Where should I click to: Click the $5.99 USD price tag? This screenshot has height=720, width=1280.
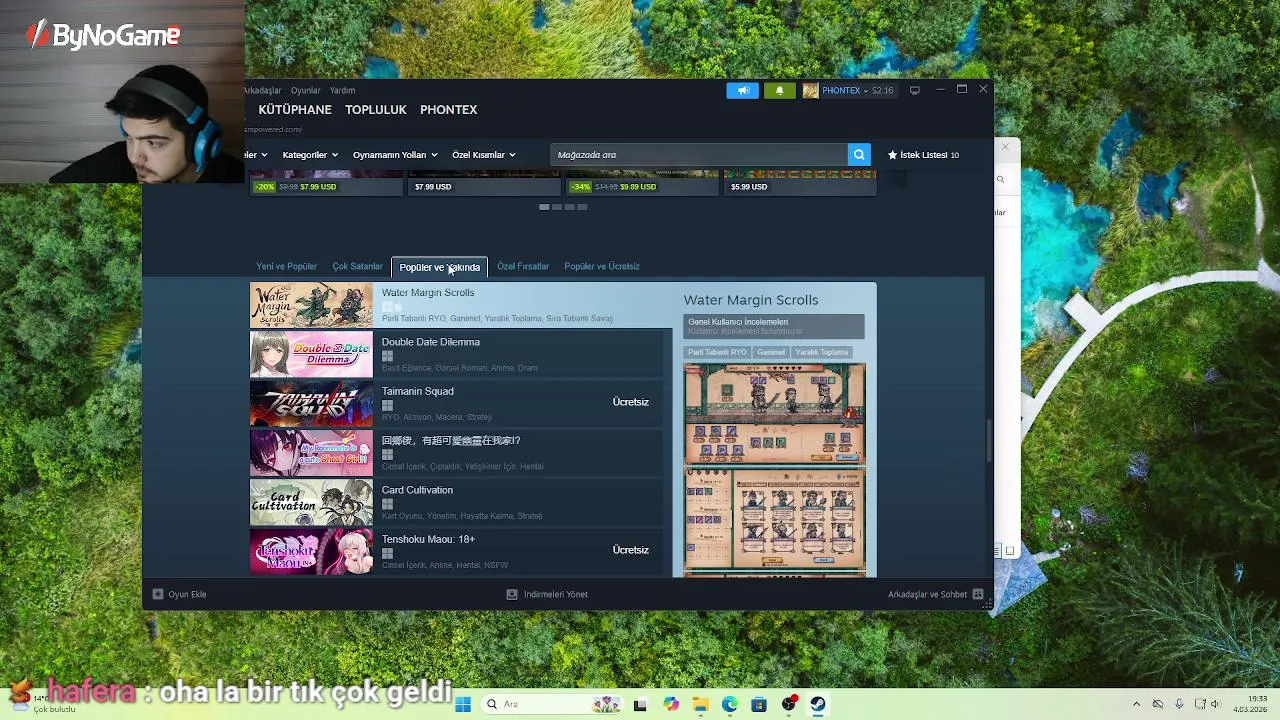[x=749, y=186]
